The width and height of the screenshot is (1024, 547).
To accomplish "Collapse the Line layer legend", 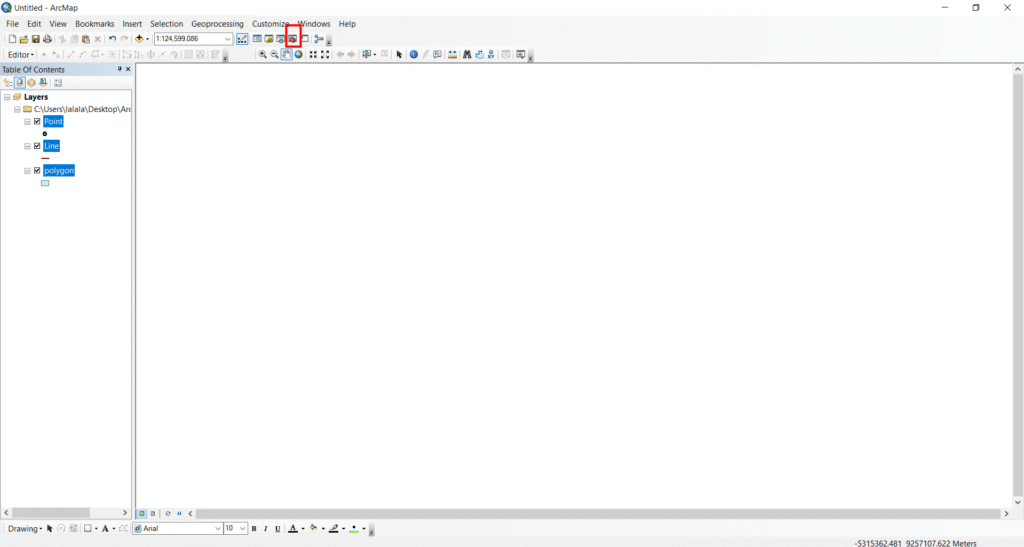I will 27,146.
